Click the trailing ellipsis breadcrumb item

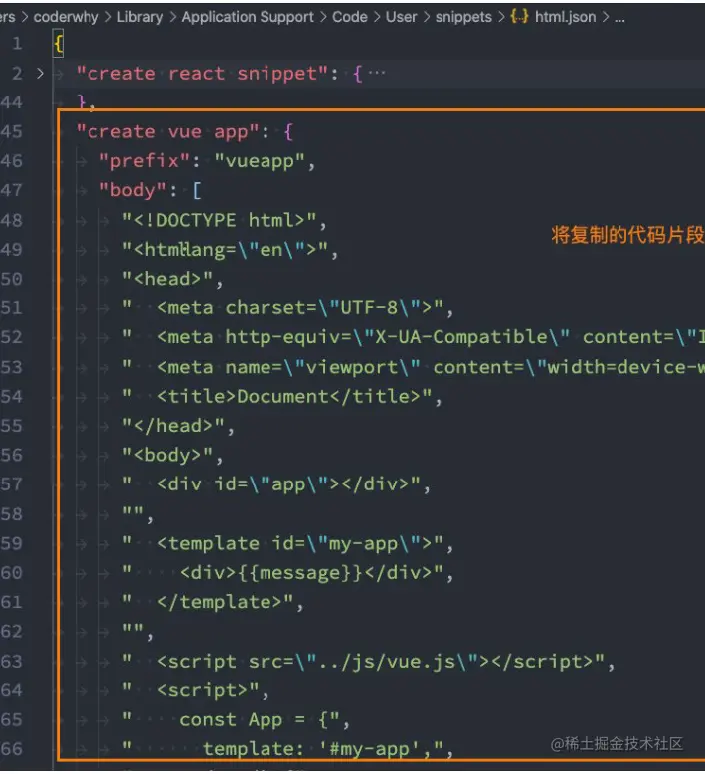[x=620, y=19]
